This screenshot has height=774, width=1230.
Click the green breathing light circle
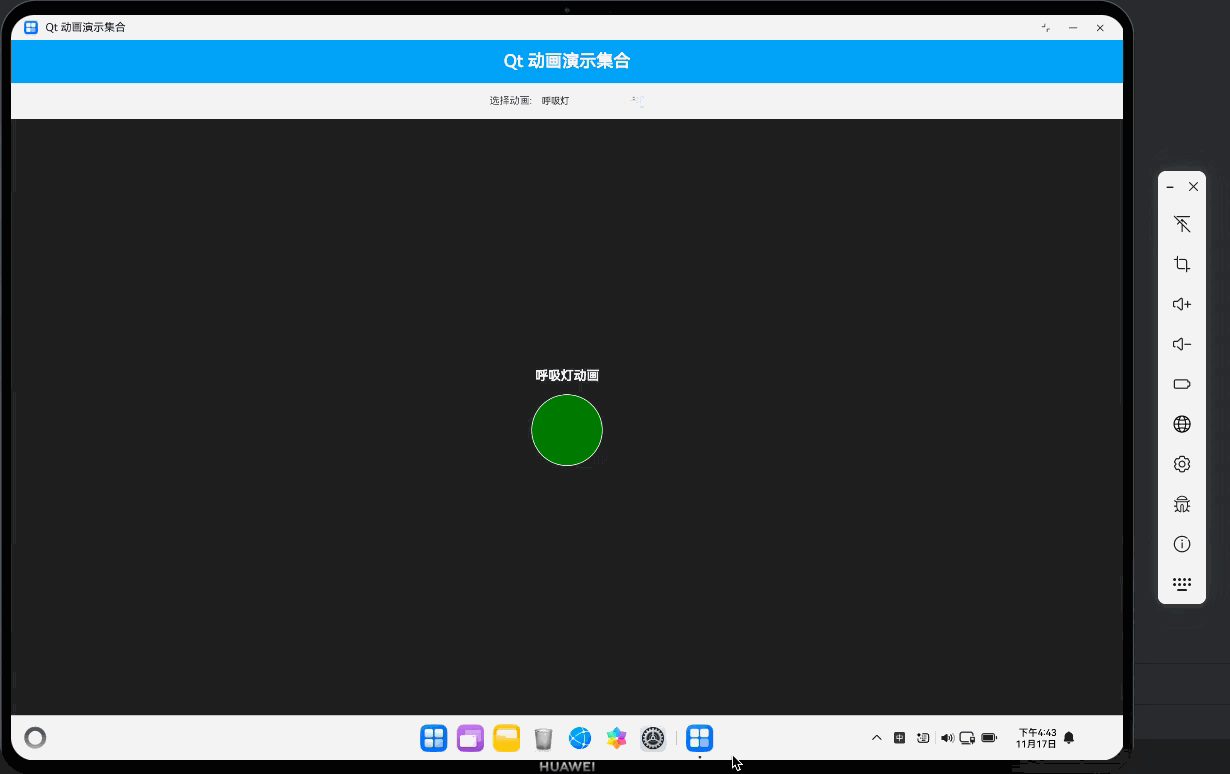567,430
